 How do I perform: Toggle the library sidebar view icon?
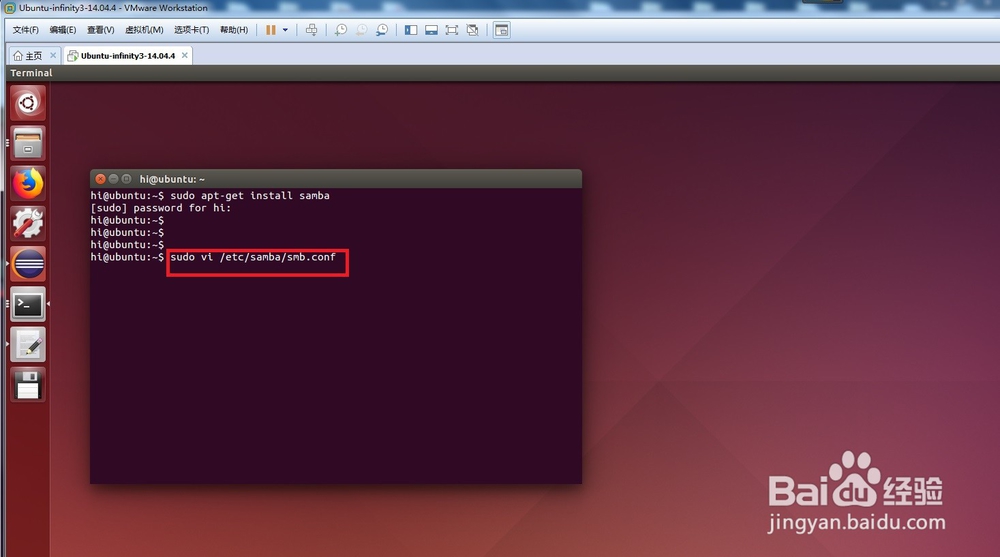[411, 30]
